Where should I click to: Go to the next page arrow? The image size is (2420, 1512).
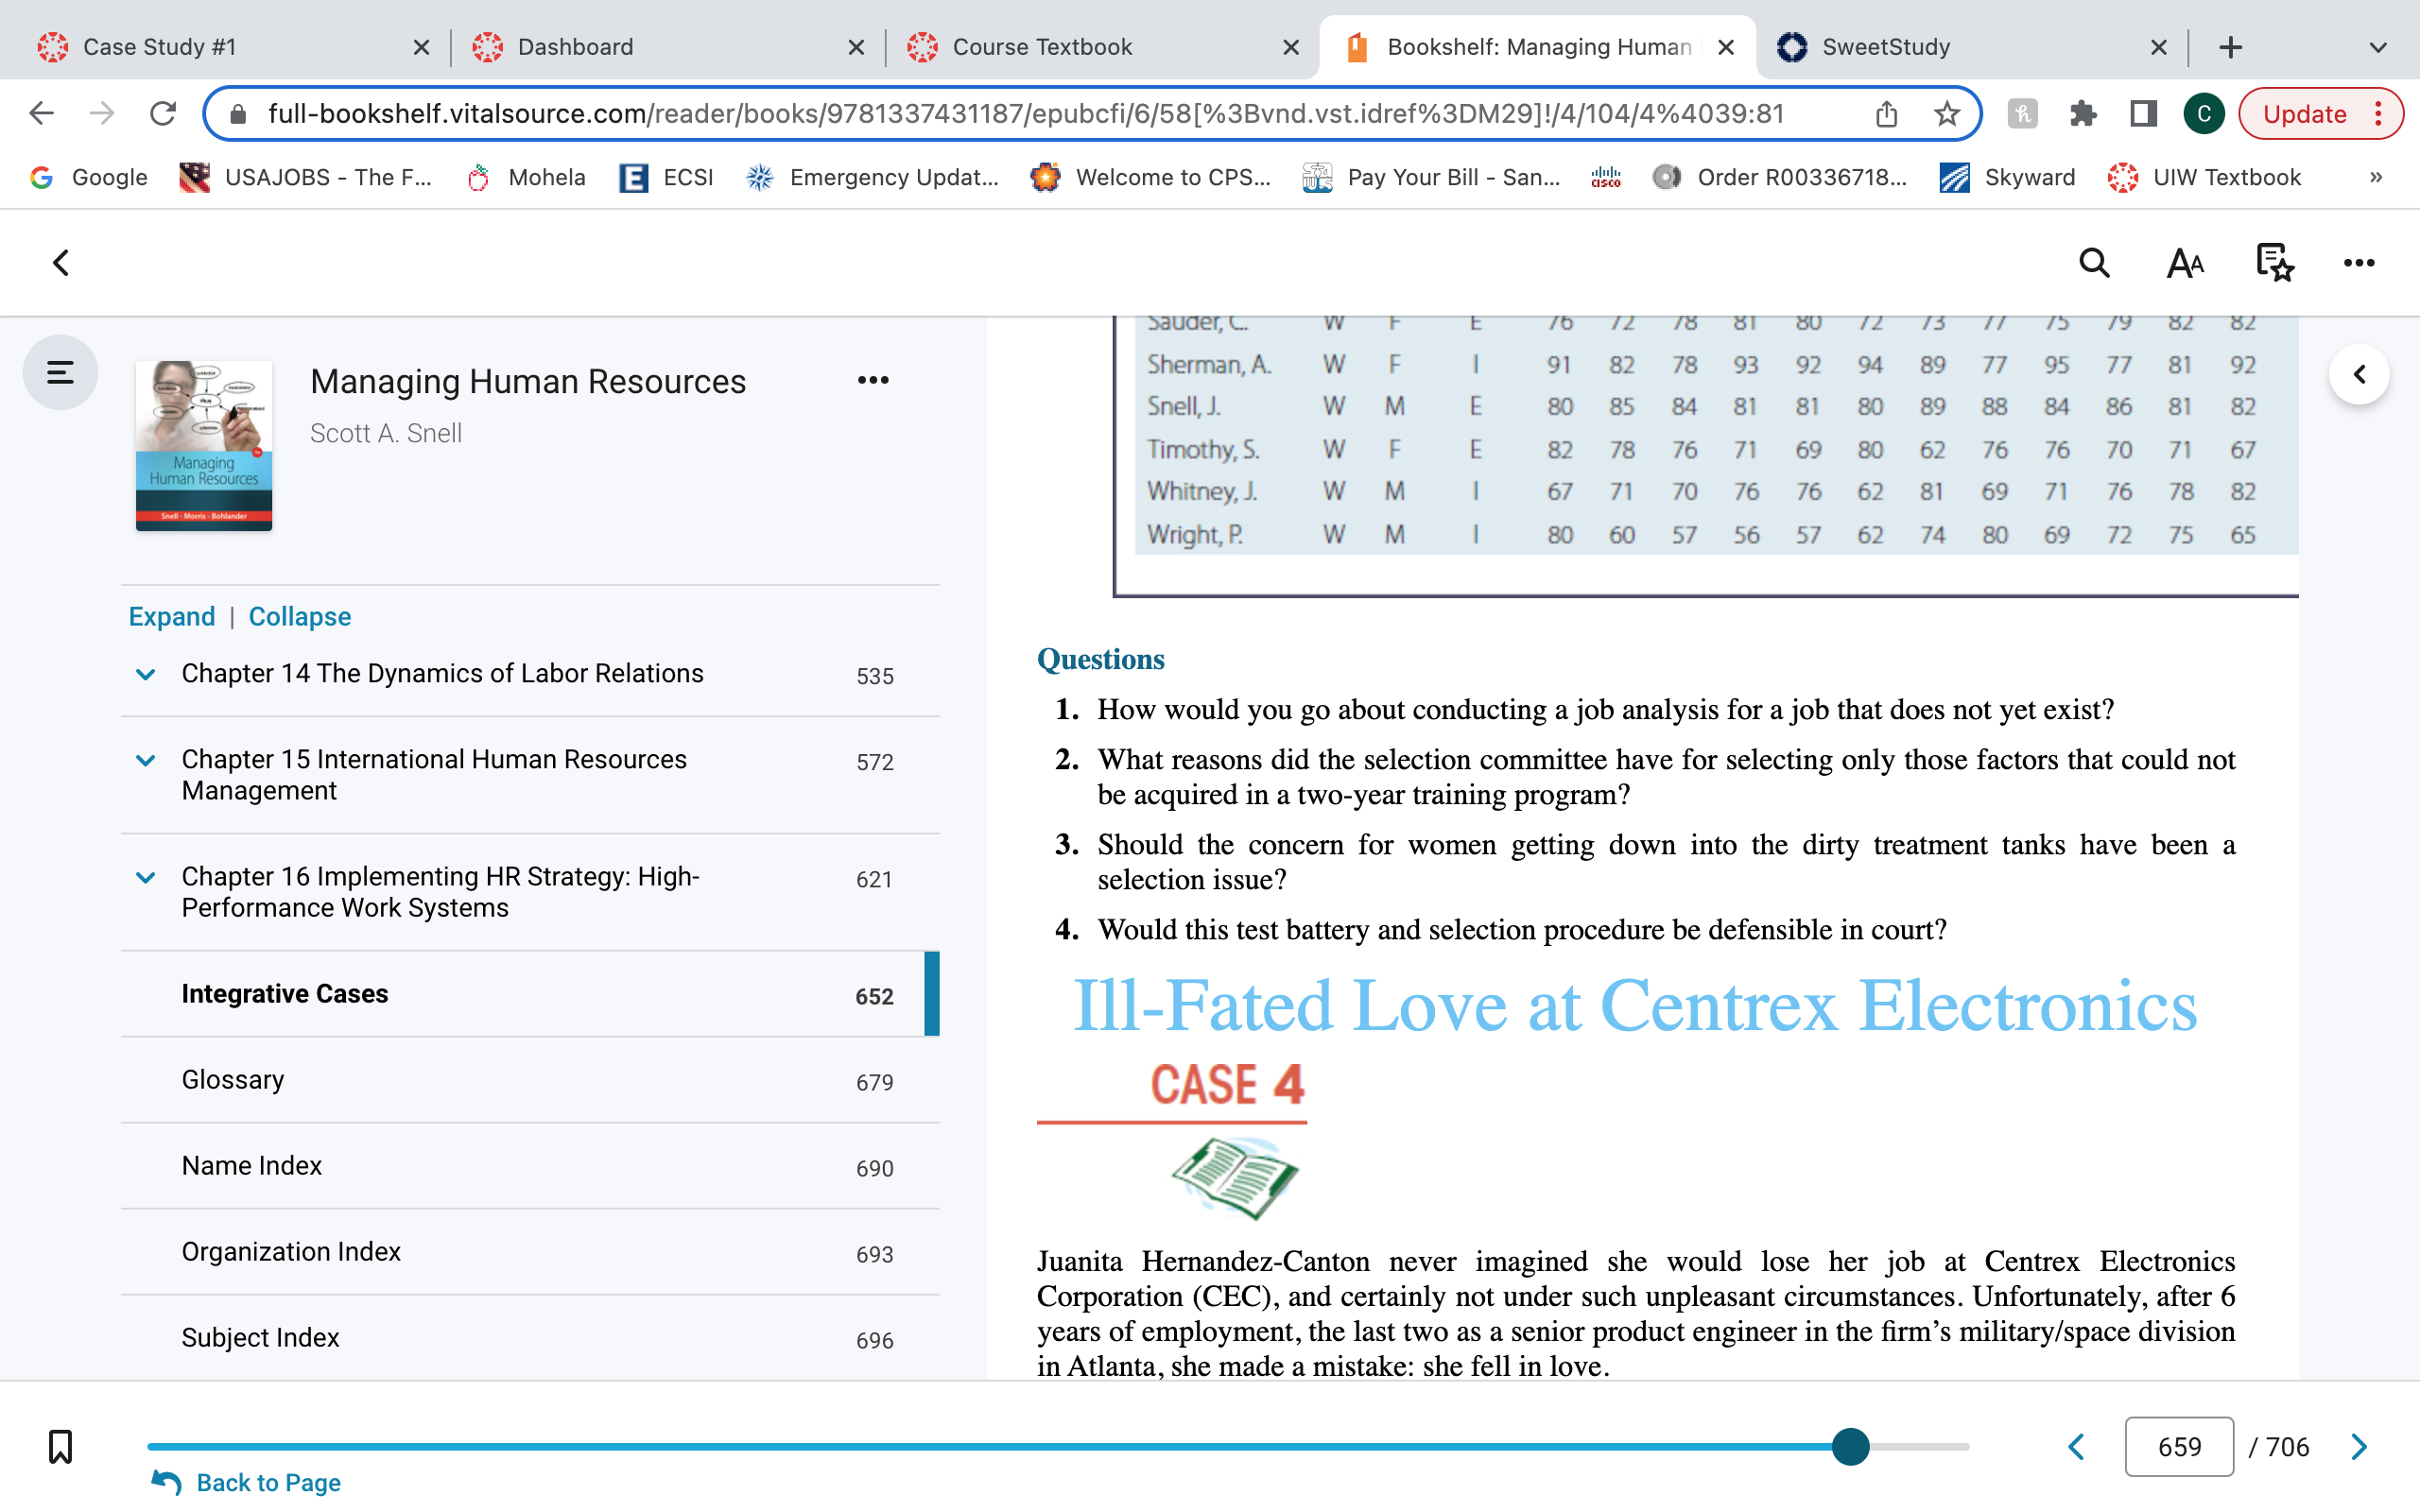[x=2360, y=1446]
